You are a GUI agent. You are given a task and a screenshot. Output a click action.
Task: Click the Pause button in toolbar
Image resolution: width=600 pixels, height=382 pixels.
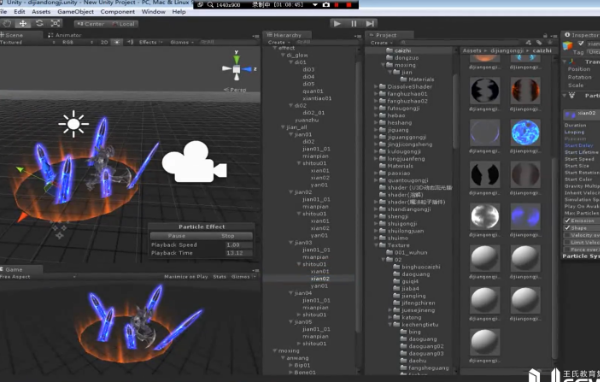pos(354,24)
